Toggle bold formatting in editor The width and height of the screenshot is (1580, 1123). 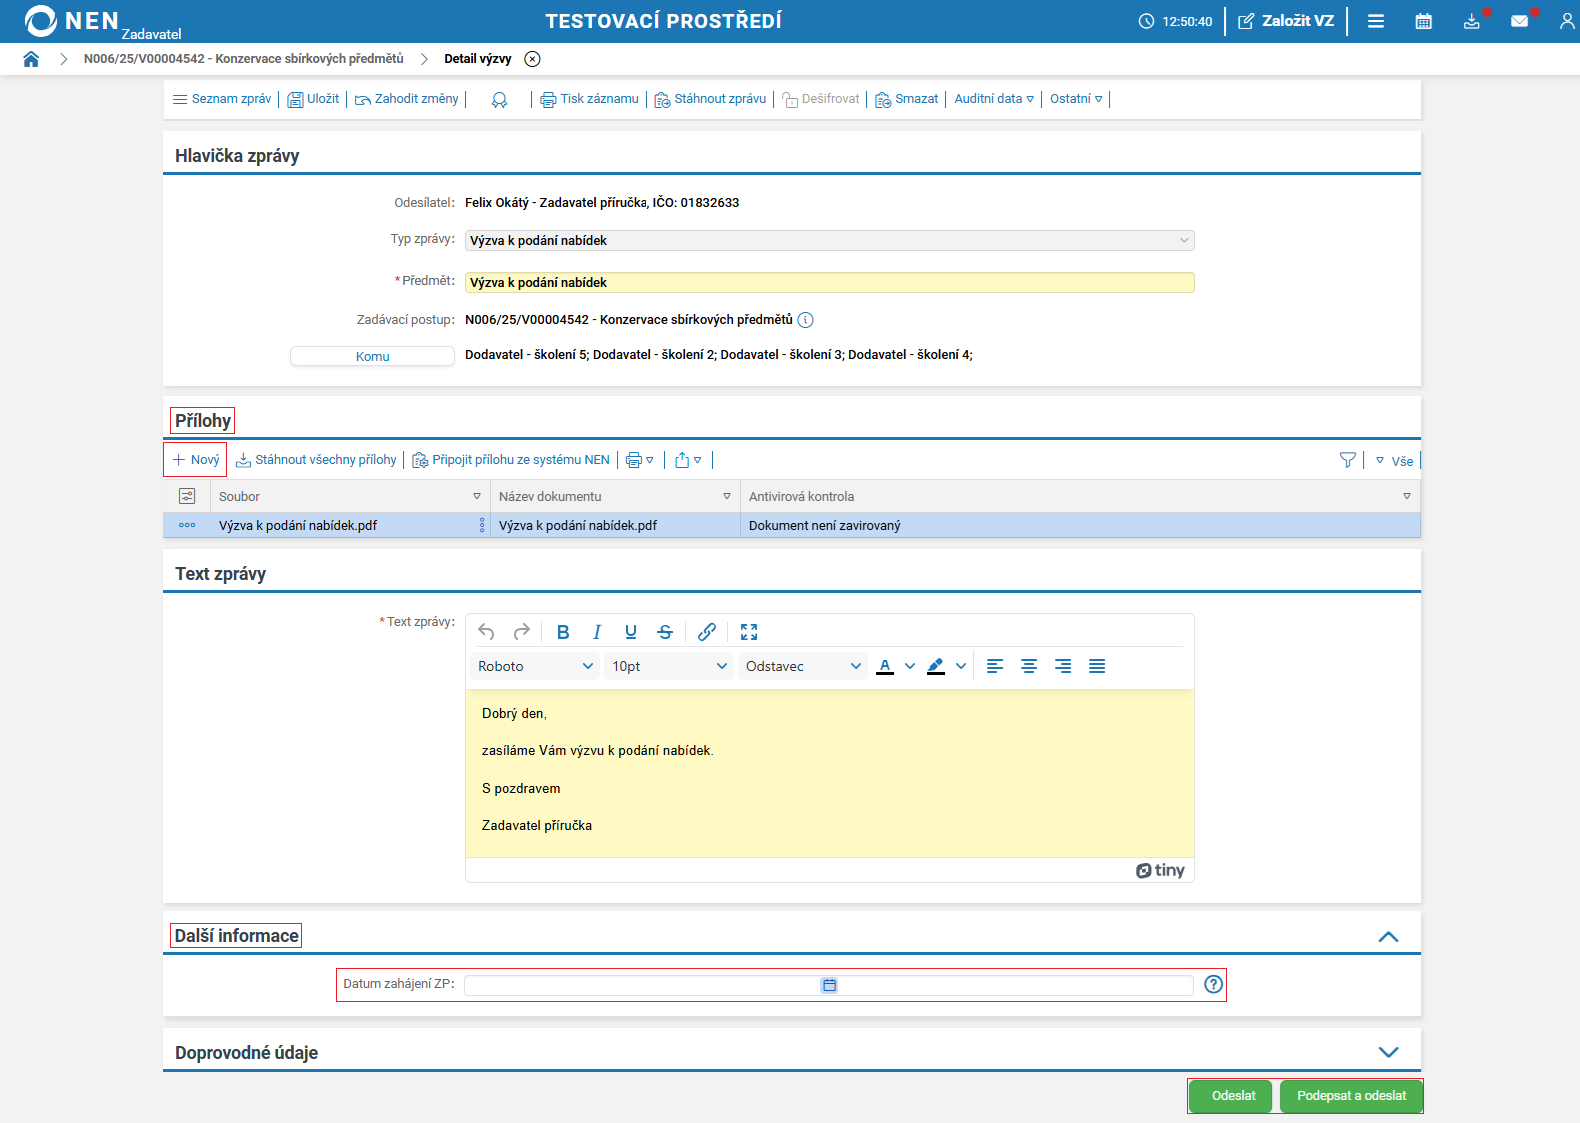point(563,632)
